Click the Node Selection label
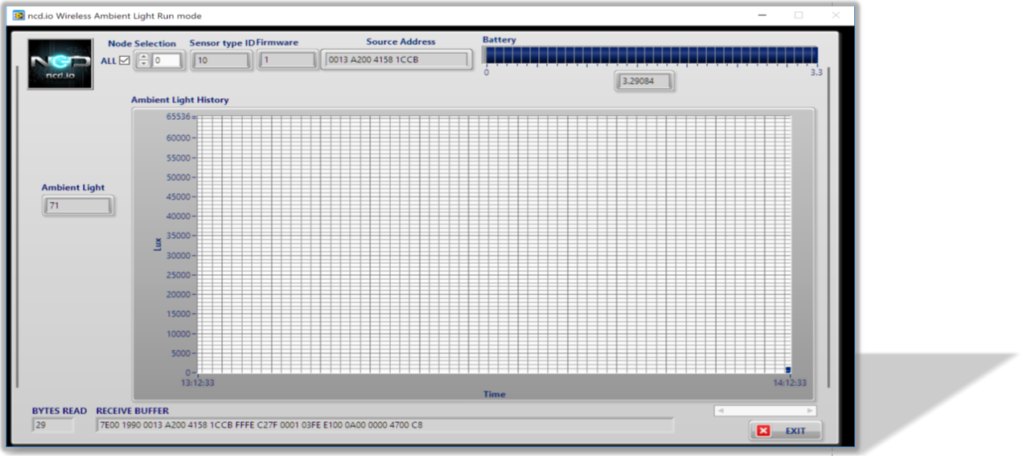The image size is (1024, 456). pos(142,44)
